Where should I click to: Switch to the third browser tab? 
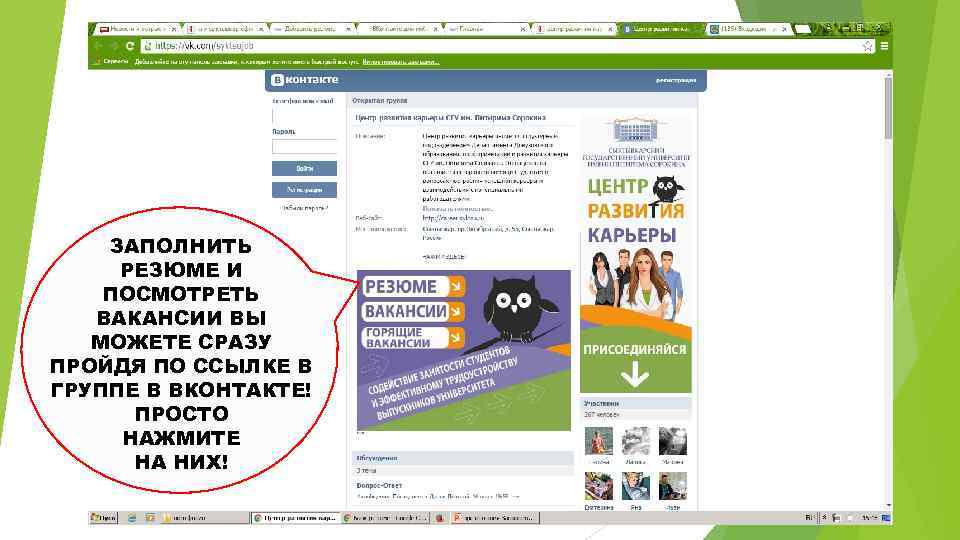[312, 29]
